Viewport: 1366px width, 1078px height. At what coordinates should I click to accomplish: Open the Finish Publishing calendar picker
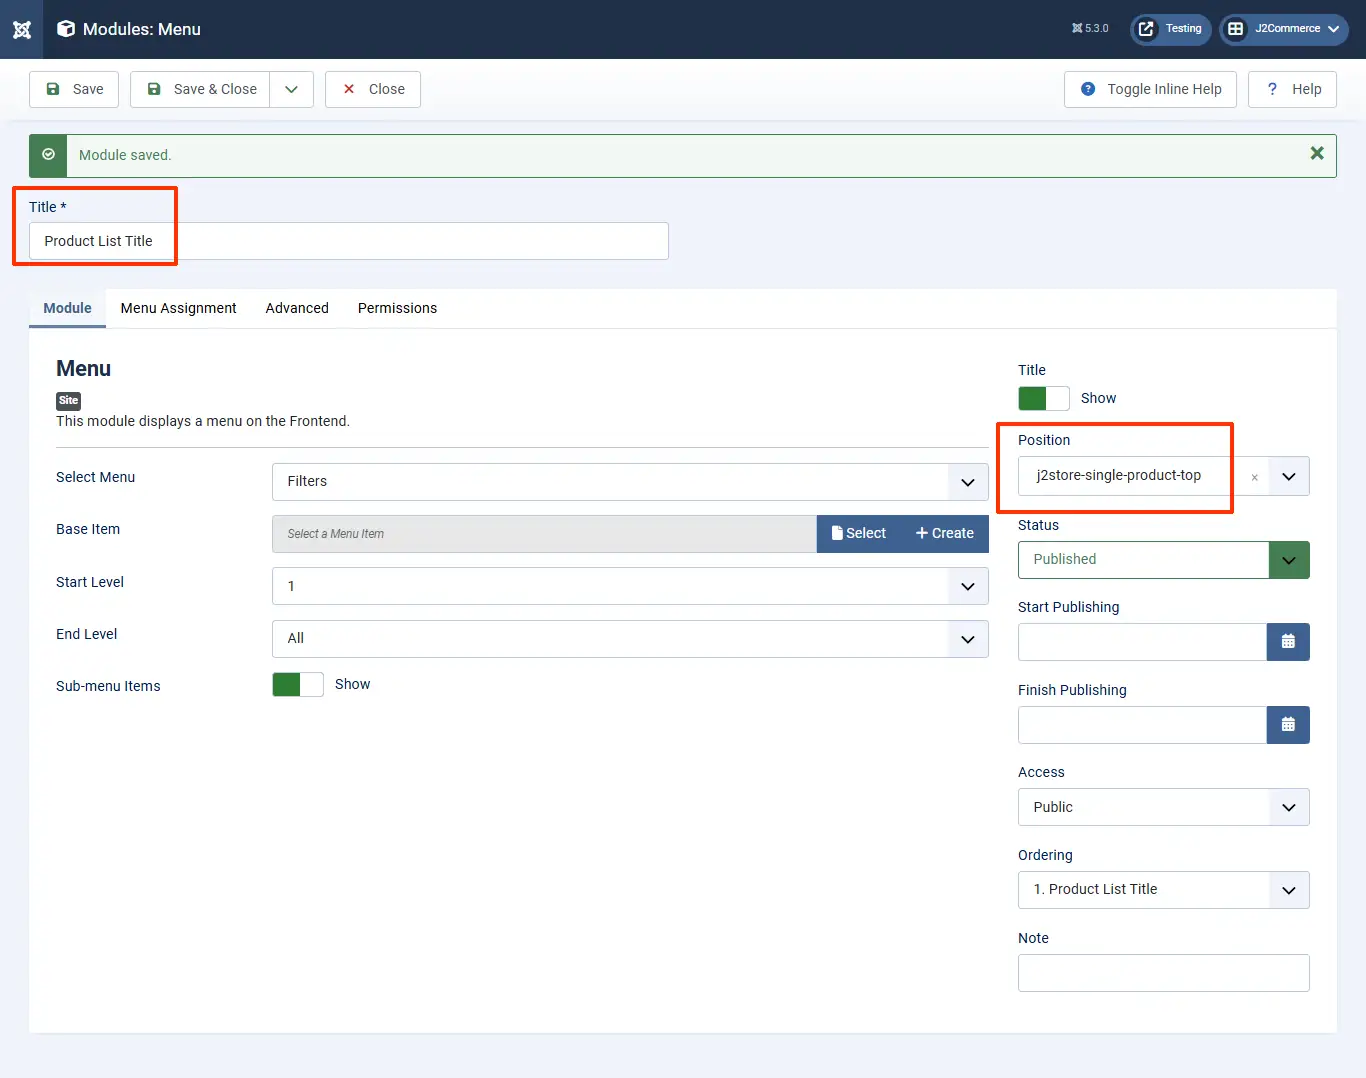coord(1288,725)
